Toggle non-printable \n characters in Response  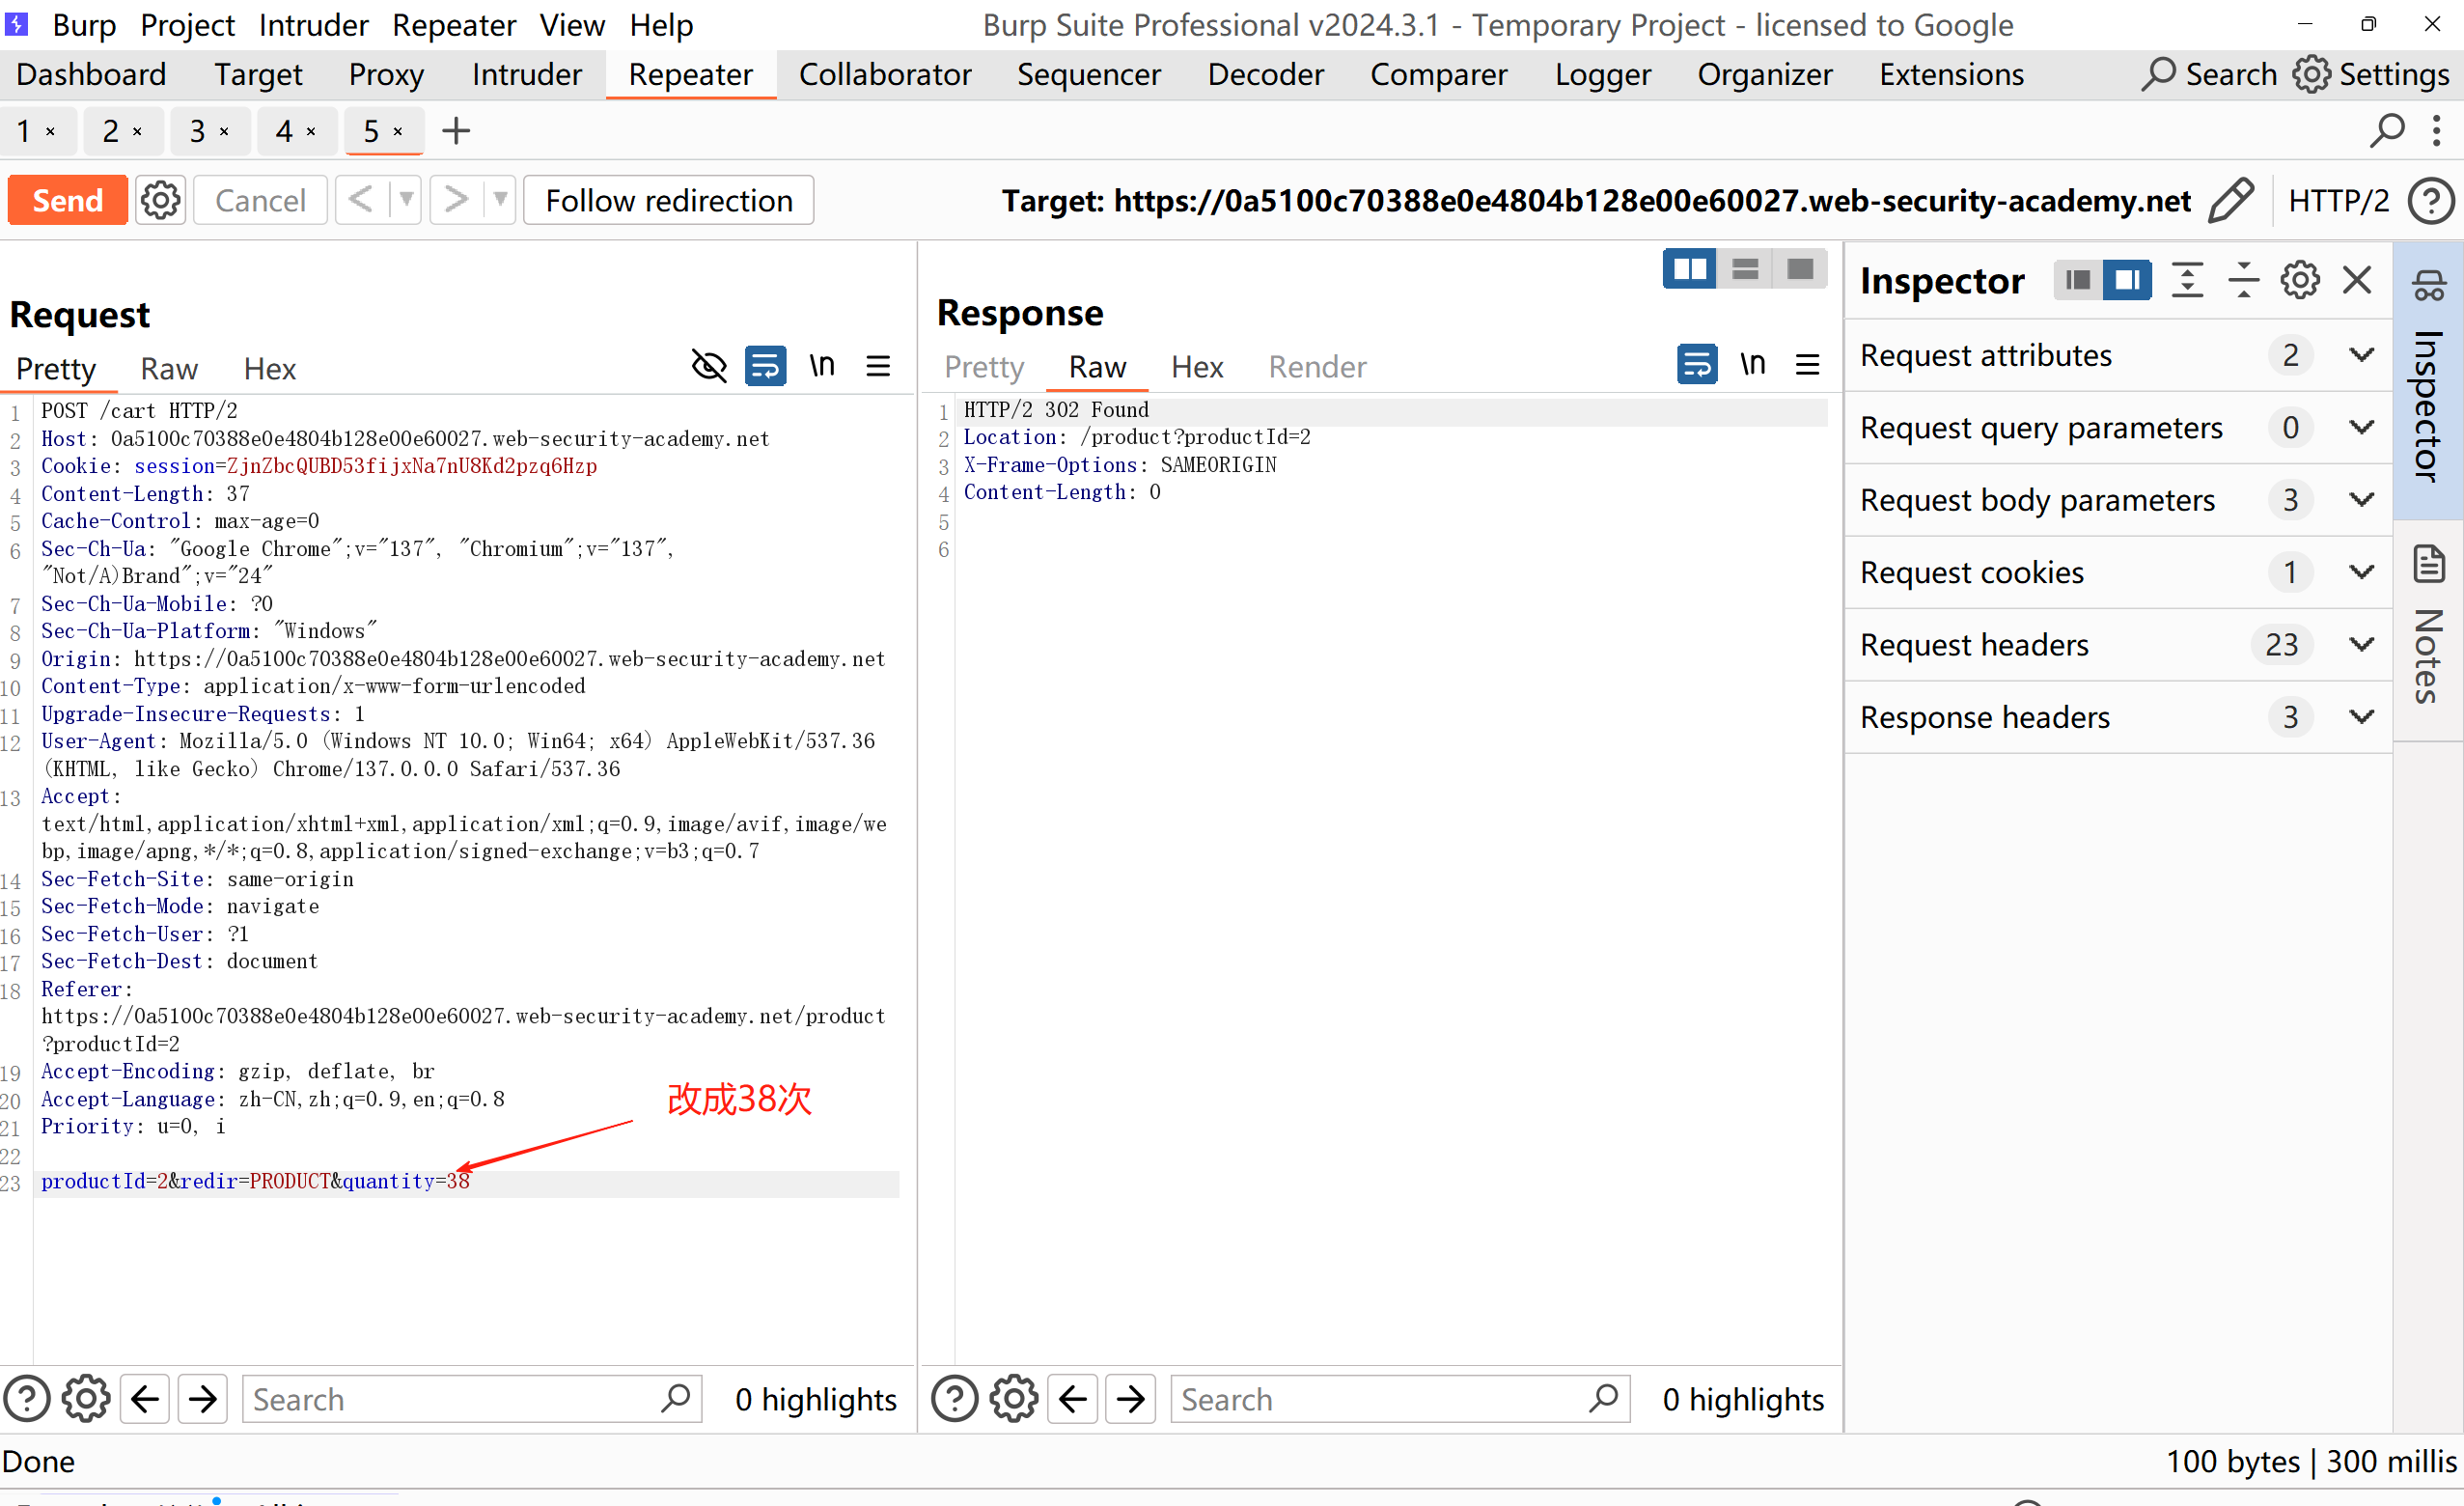pyautogui.click(x=1752, y=364)
